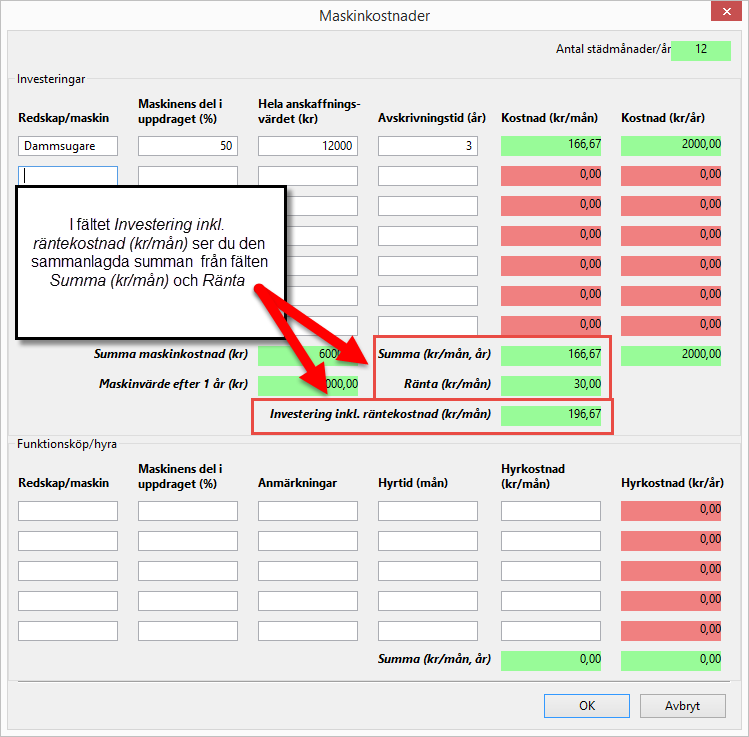Select second-row Avskrivningstid field in Investeringar
This screenshot has height=737, width=749.
tap(428, 176)
